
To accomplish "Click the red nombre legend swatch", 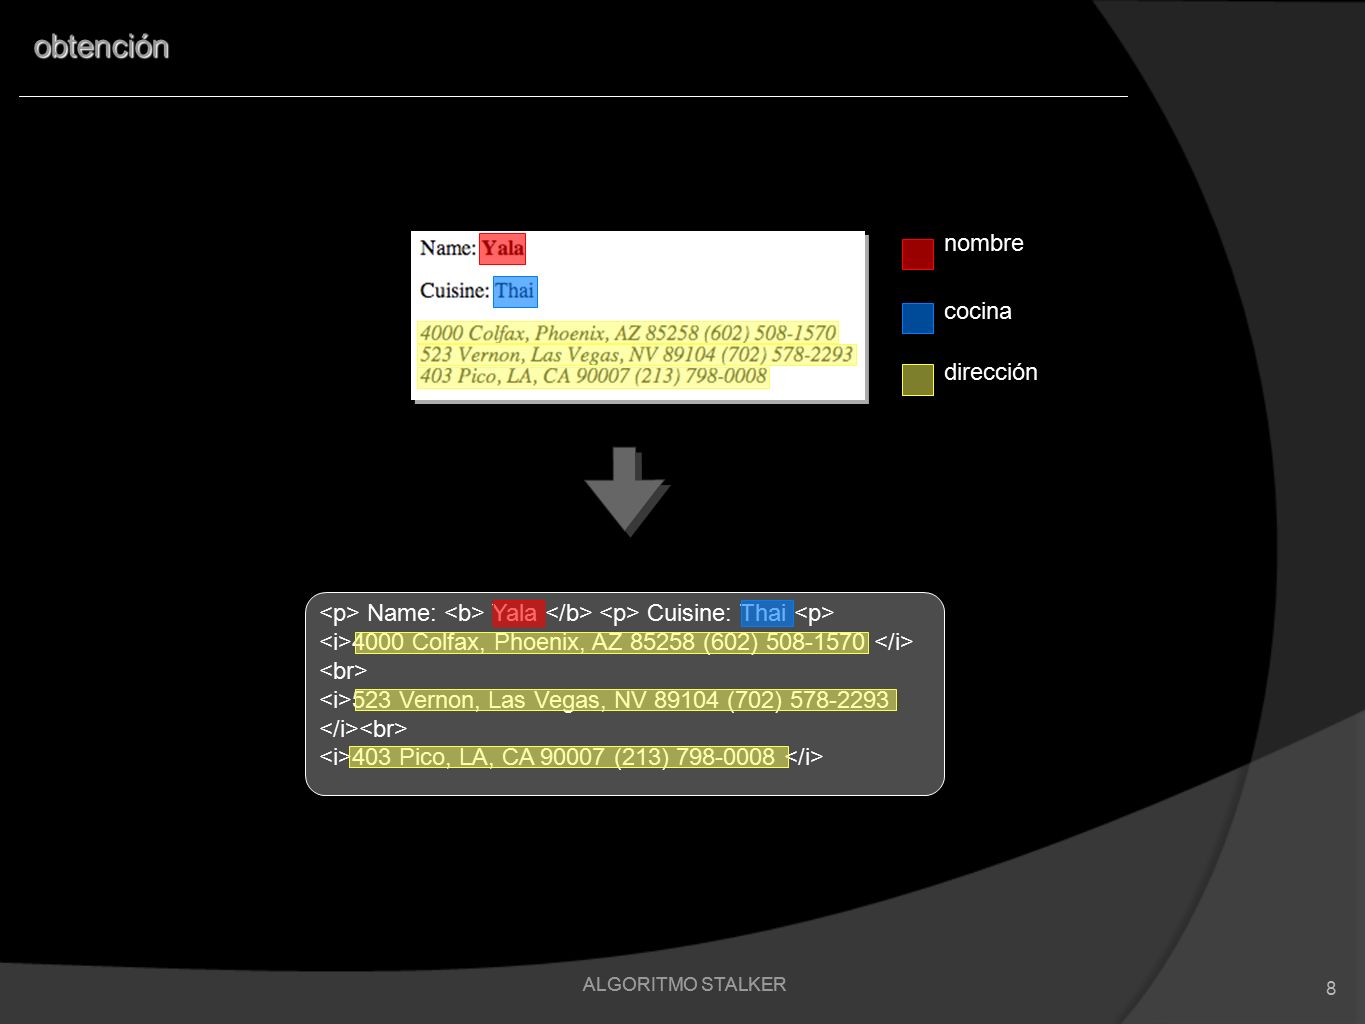I will click(x=917, y=254).
